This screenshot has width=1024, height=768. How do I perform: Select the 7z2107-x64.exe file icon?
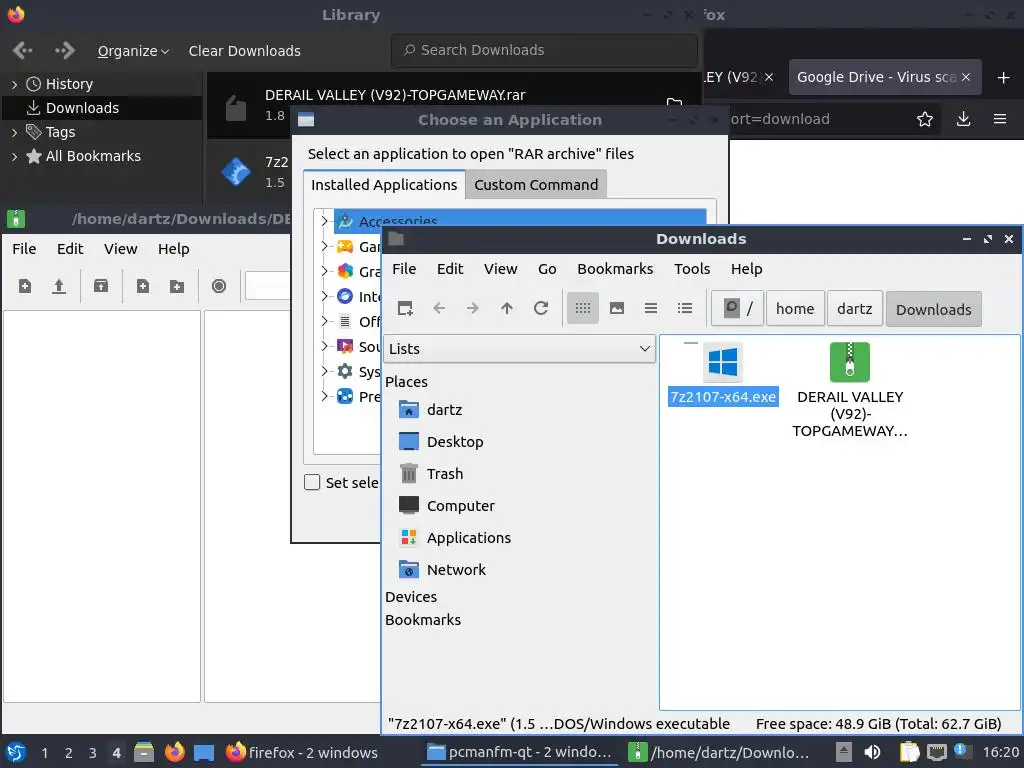(x=723, y=362)
